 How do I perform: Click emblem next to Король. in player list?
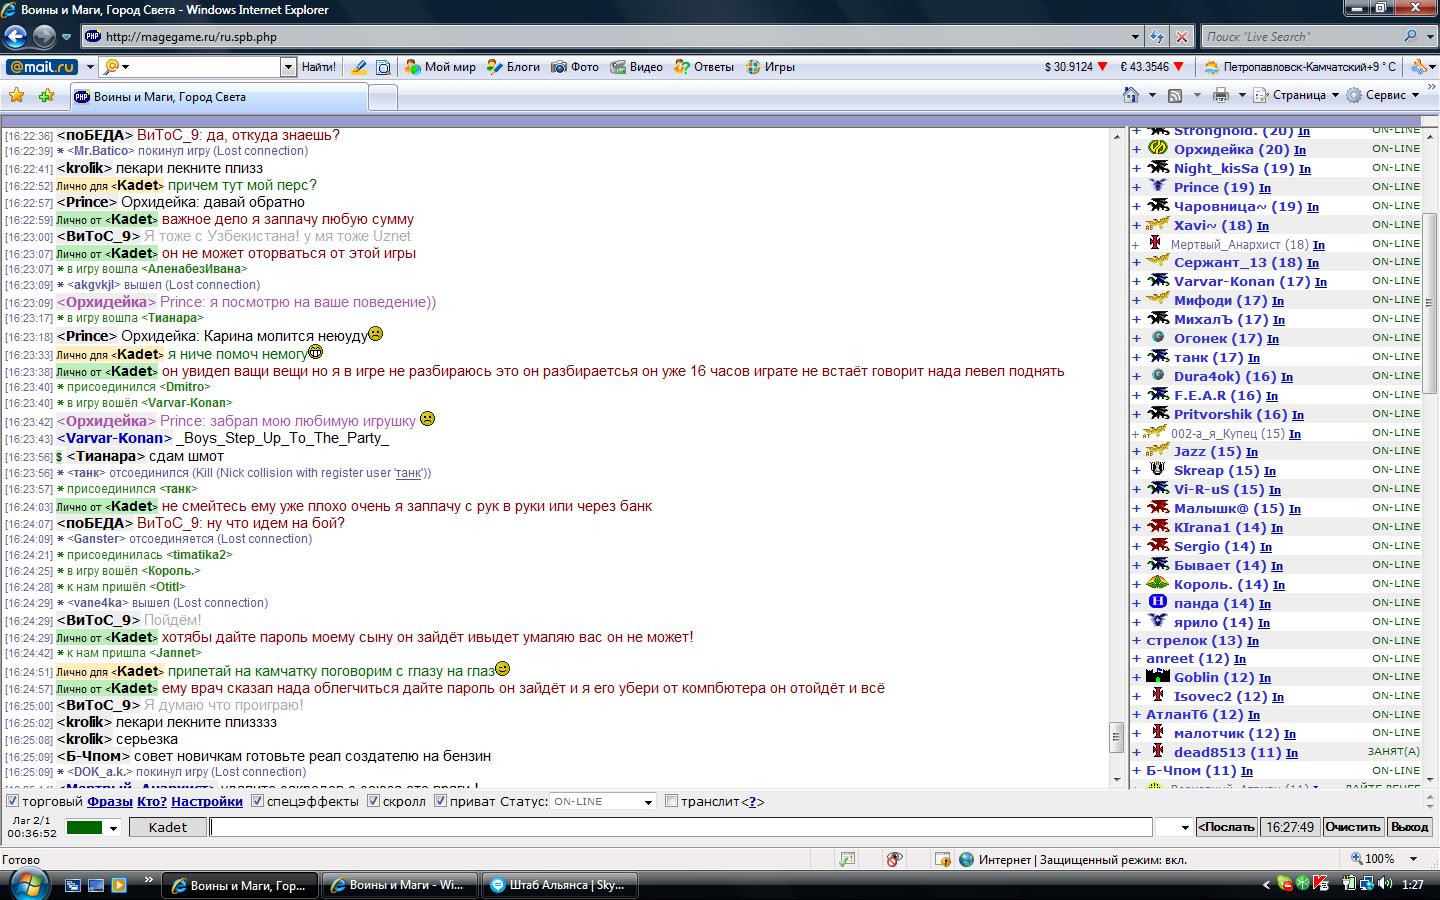(1158, 583)
